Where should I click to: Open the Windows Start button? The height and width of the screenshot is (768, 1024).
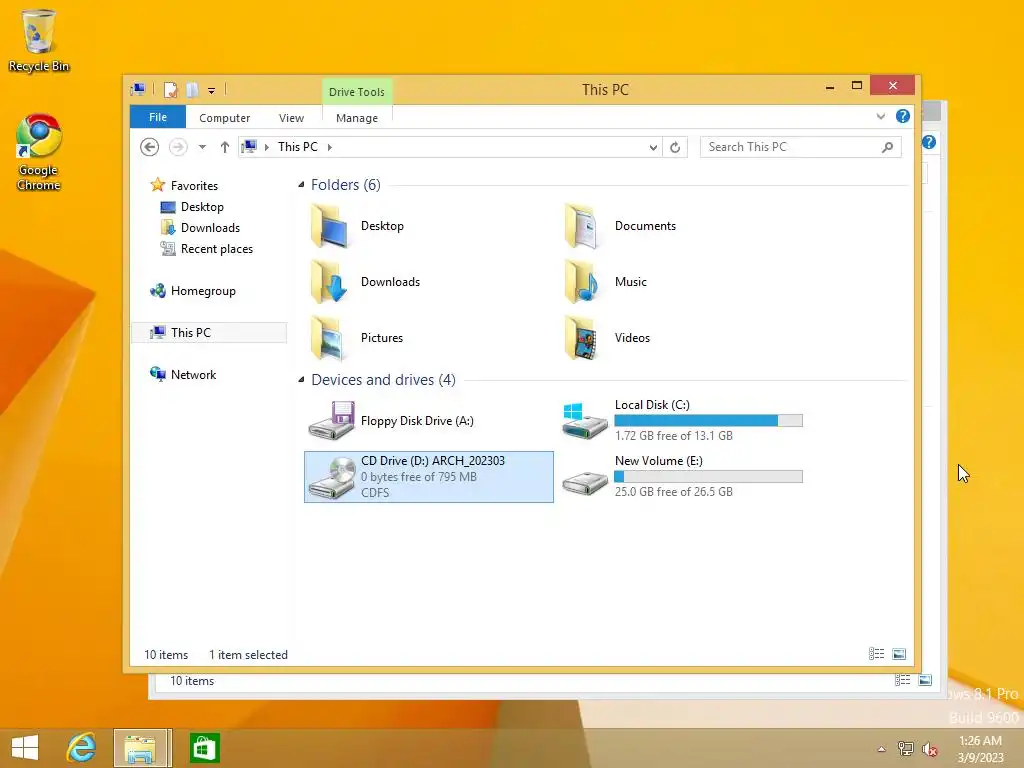click(25, 748)
